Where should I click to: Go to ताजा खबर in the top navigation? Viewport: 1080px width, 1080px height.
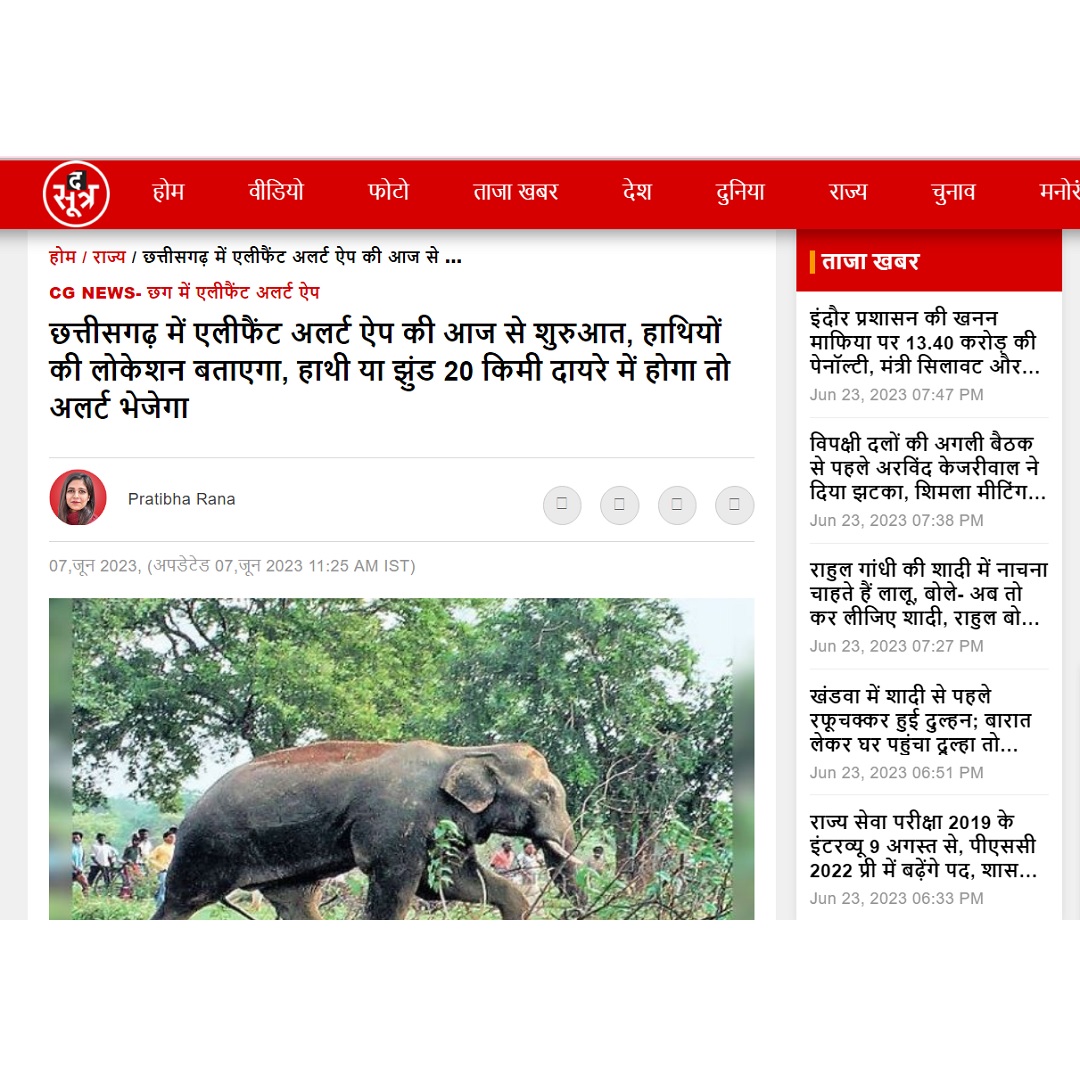click(x=515, y=191)
